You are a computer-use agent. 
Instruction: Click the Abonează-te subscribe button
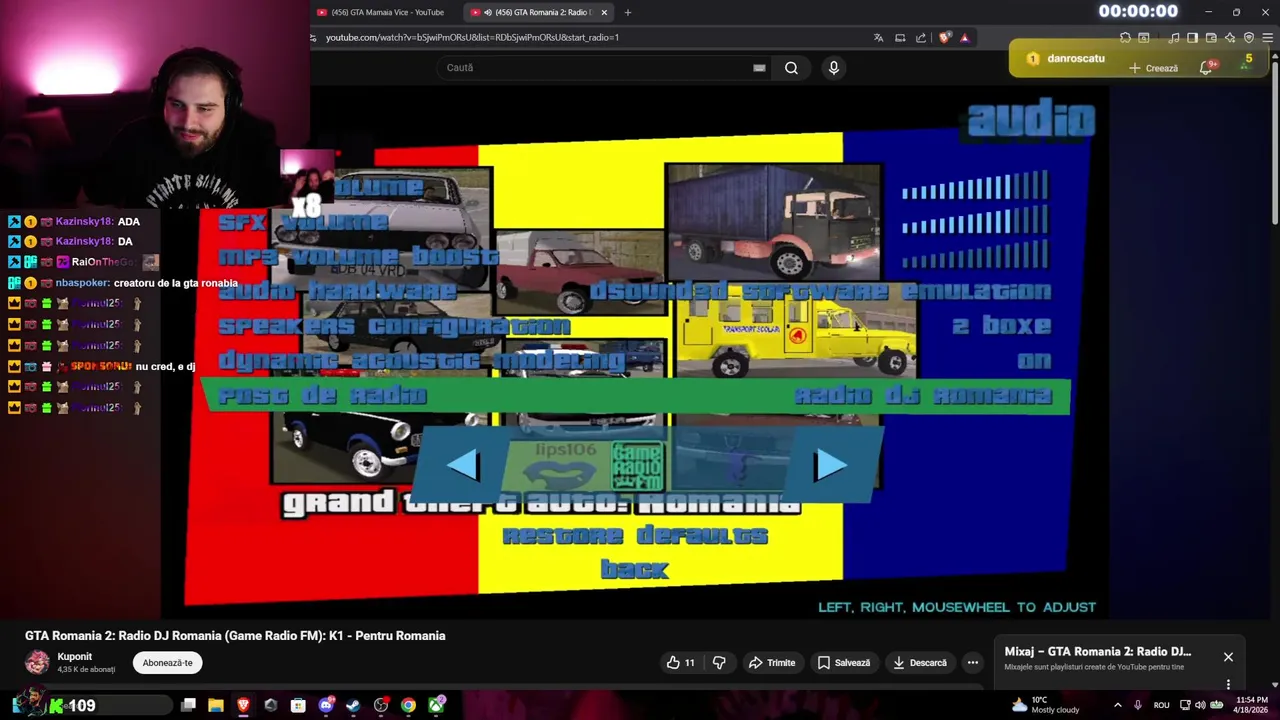click(x=167, y=662)
